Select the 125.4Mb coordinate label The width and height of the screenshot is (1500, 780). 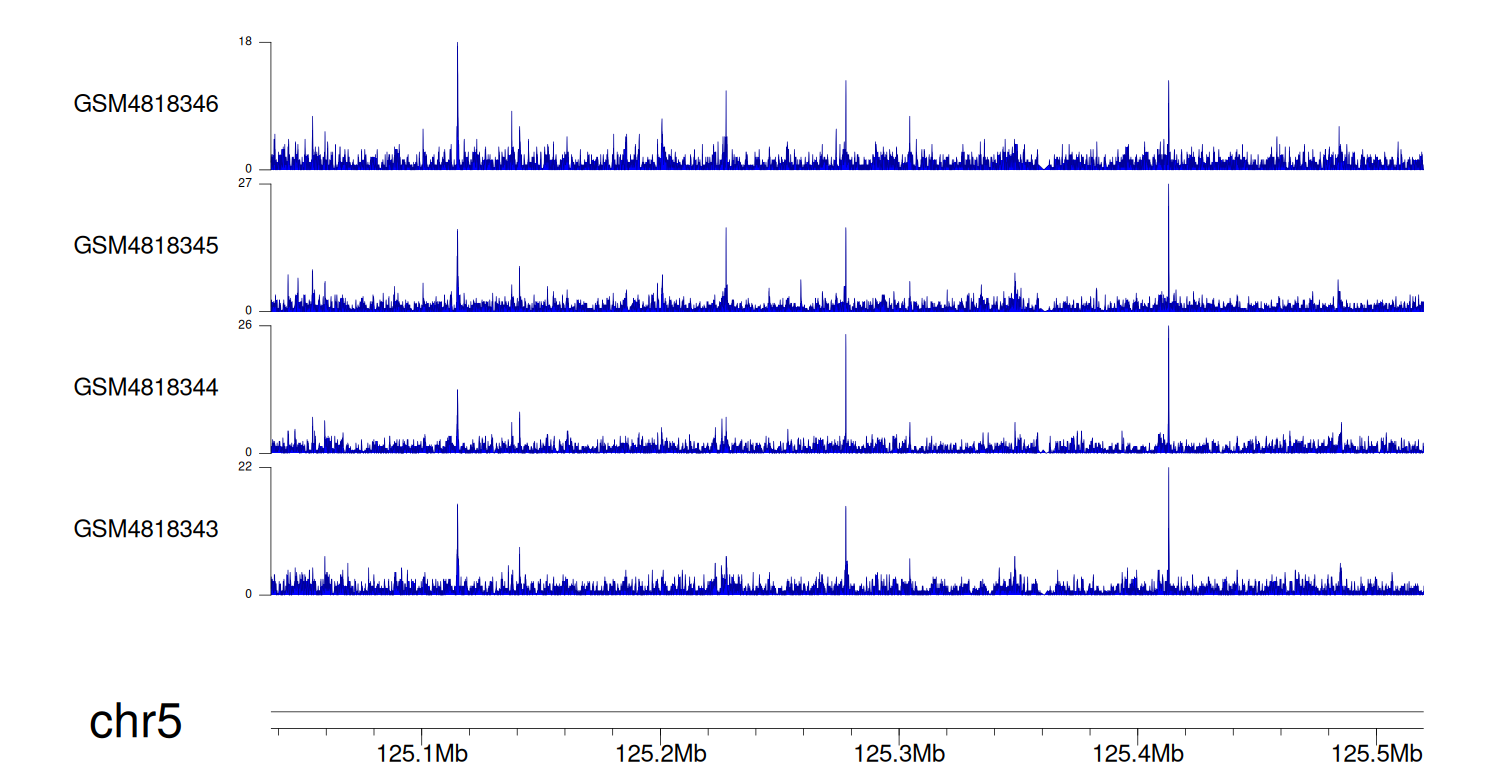pyautogui.click(x=1136, y=753)
